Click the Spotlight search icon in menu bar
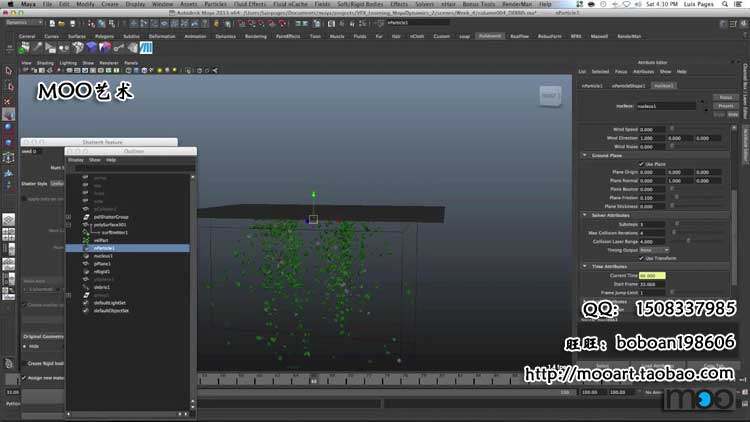Screen dimensions: 750x422 [x=725, y=4]
